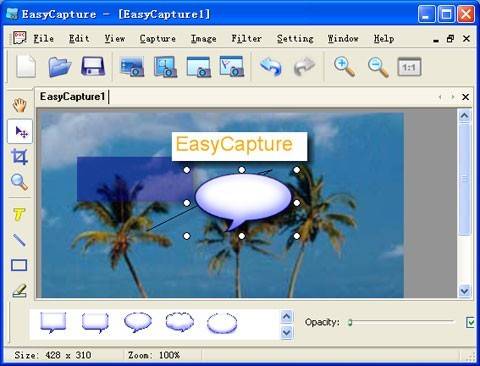Choose the yellow Text tool
The width and height of the screenshot is (480, 366).
[19, 214]
